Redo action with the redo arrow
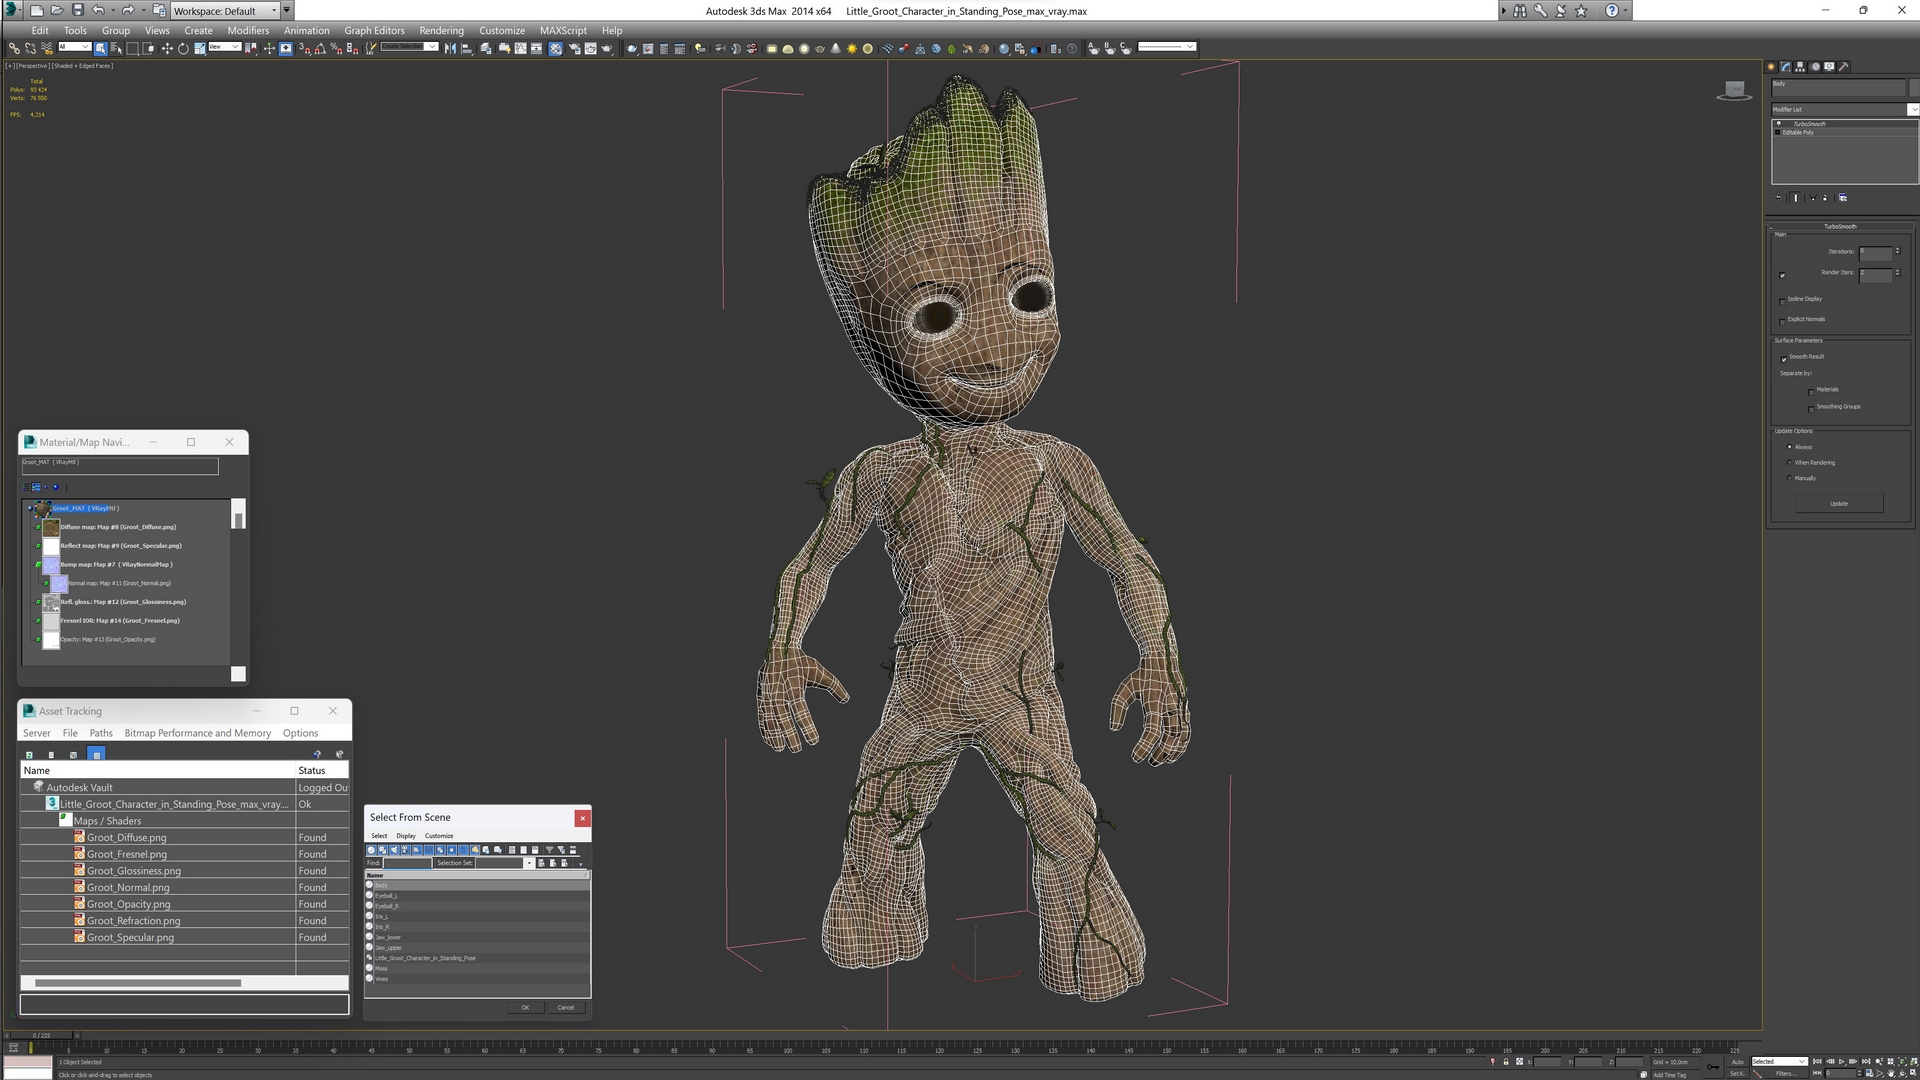 click(x=127, y=11)
